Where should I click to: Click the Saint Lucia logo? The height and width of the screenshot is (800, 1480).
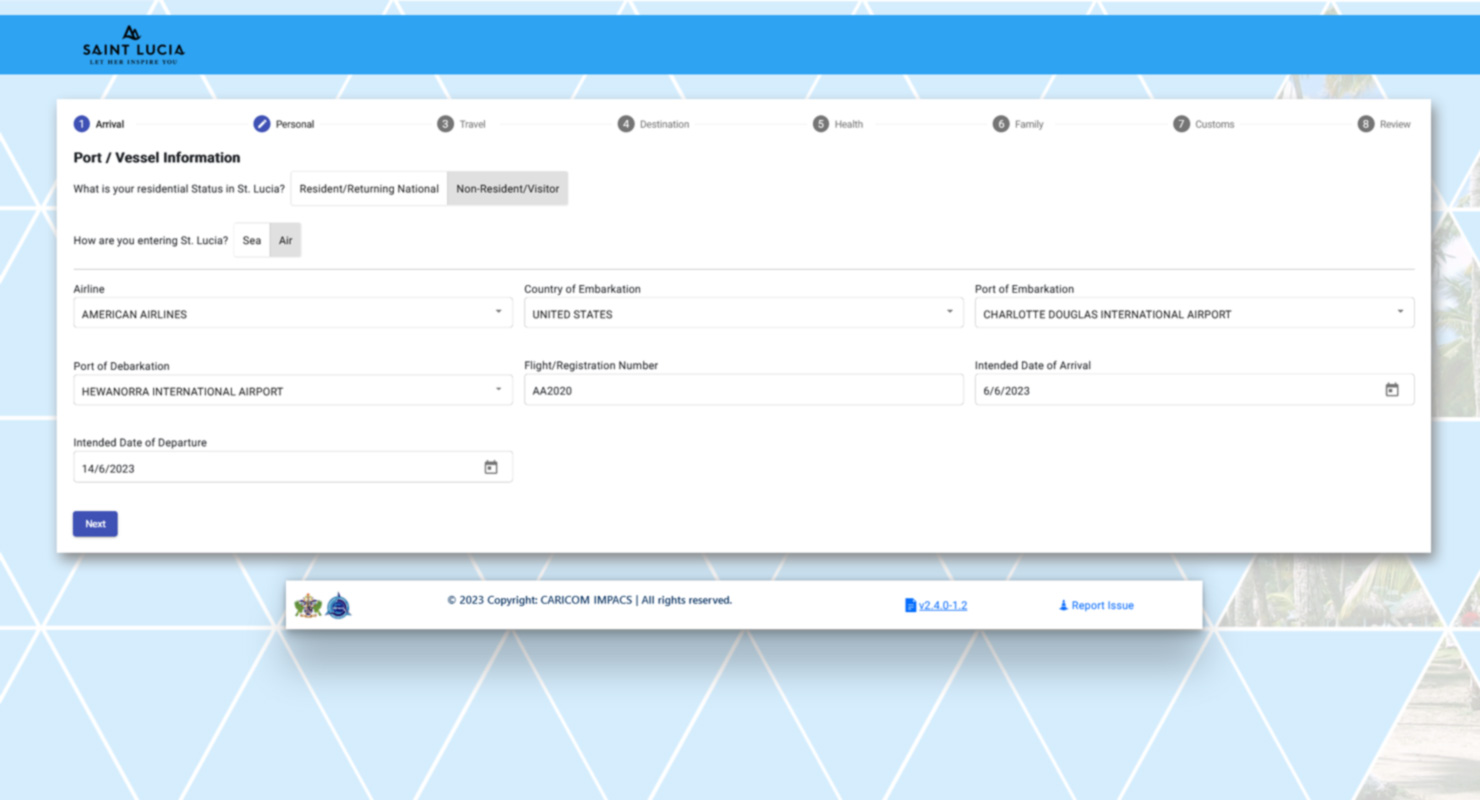click(x=133, y=46)
